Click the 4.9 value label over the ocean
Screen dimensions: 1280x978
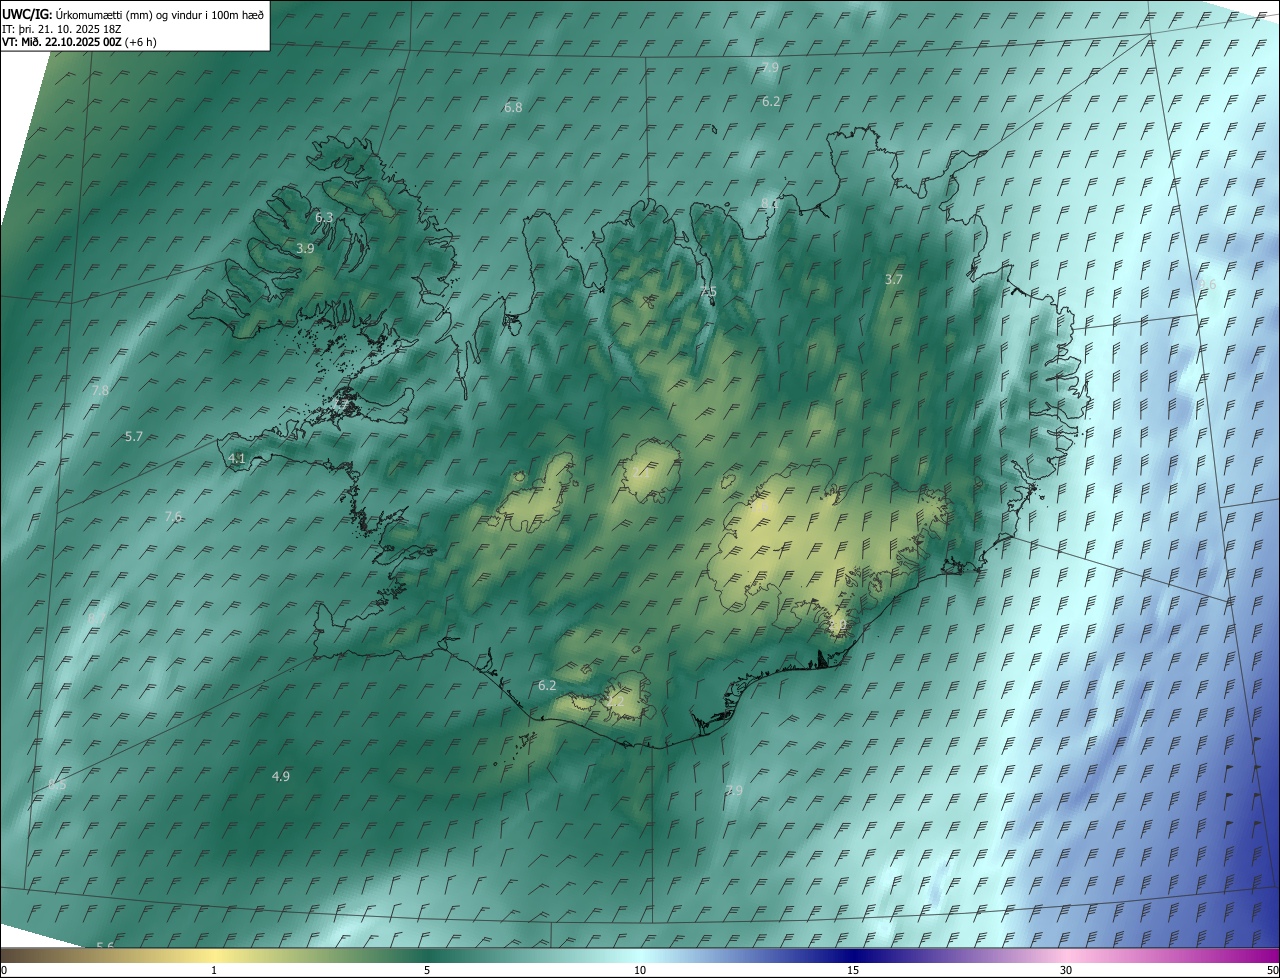click(281, 777)
